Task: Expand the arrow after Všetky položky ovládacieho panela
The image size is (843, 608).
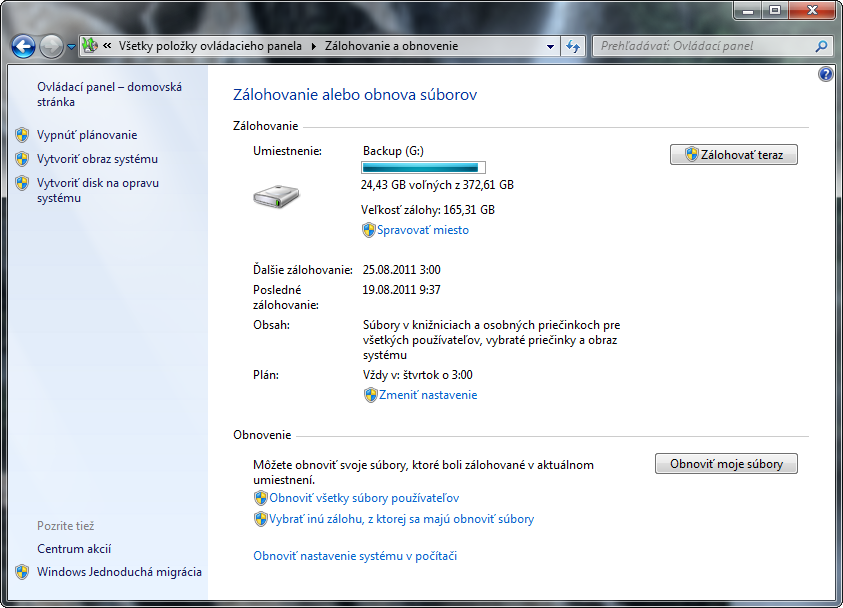Action: tap(314, 46)
